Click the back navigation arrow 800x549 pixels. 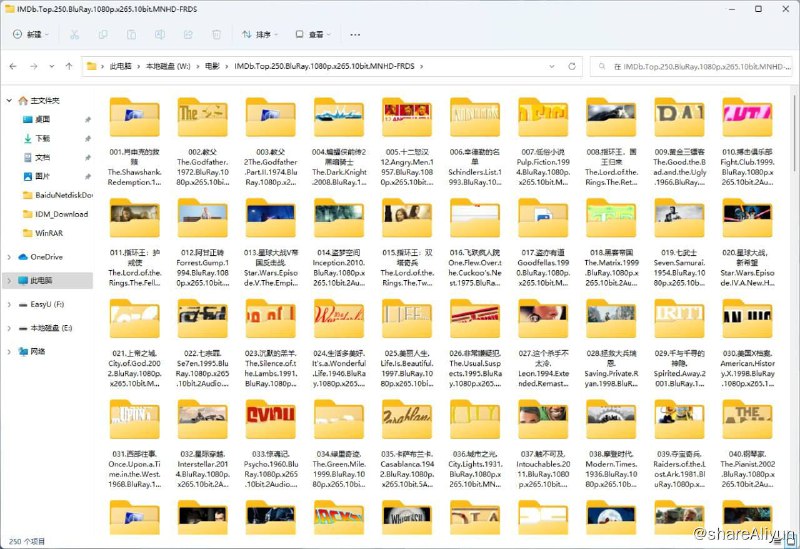[13, 67]
